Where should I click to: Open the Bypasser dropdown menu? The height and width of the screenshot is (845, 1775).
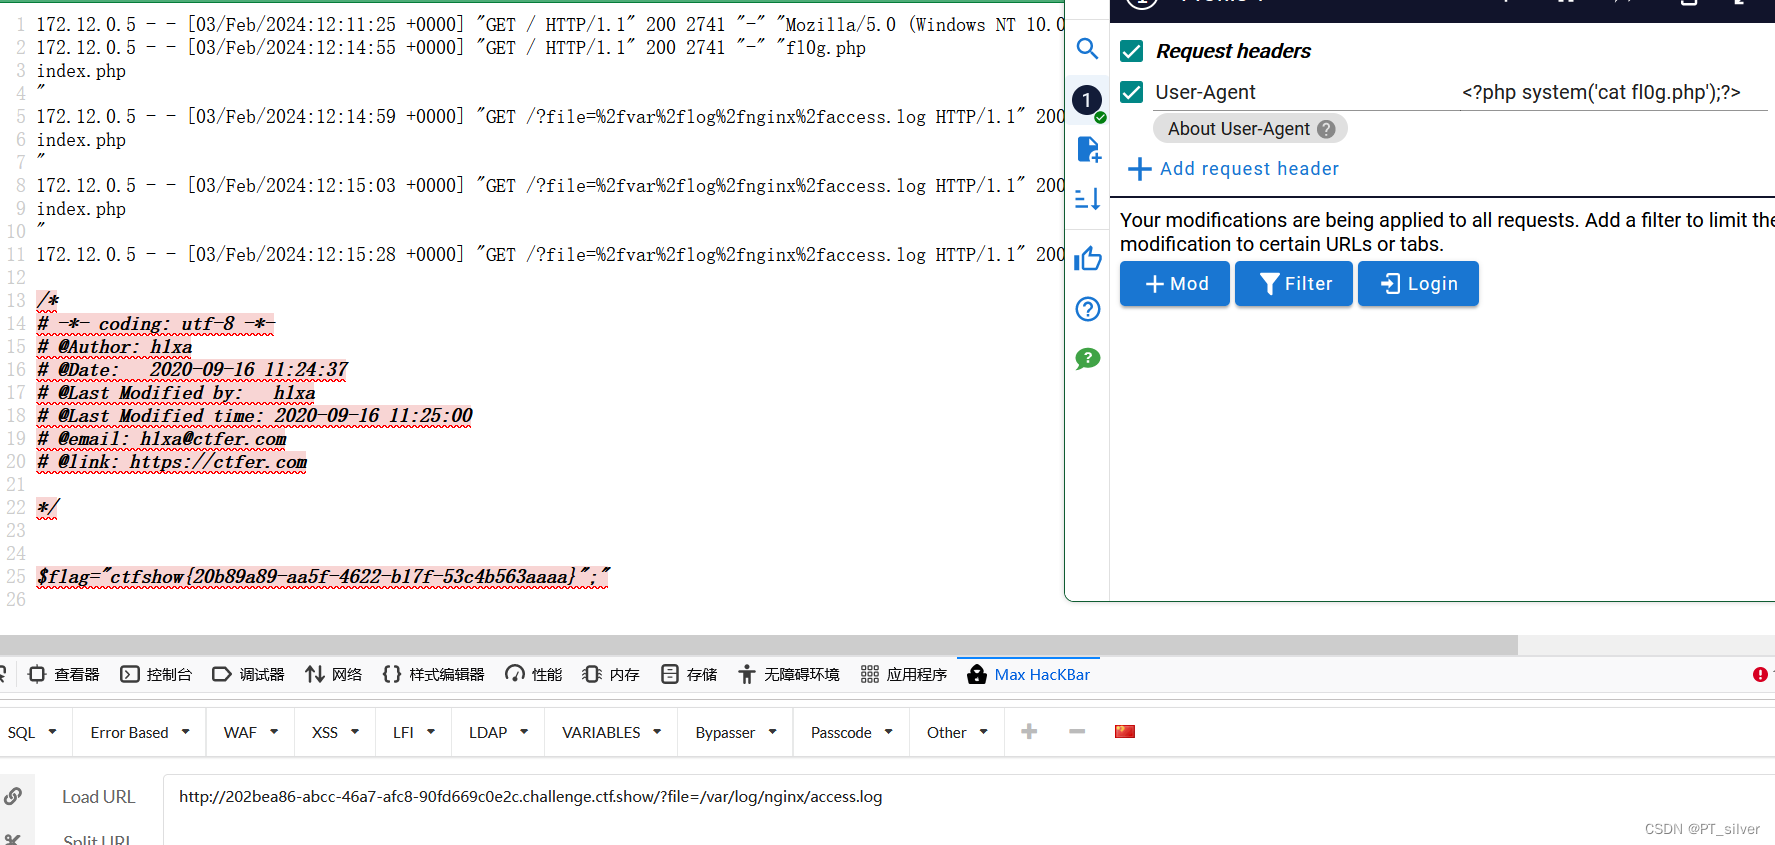coord(736,732)
